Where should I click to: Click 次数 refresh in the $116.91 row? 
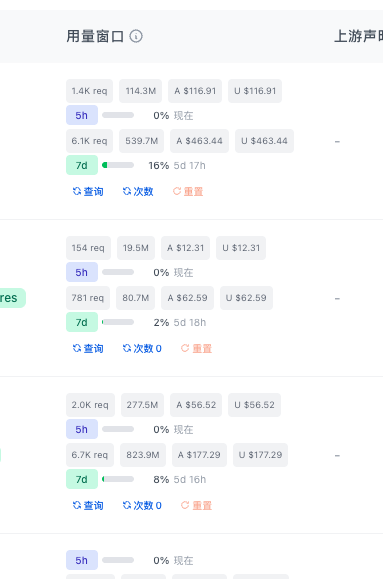[x=138, y=191]
